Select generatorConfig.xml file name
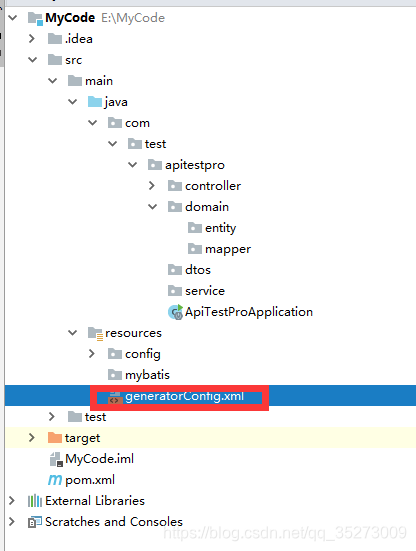Viewport: 416px width, 551px height. 184,396
